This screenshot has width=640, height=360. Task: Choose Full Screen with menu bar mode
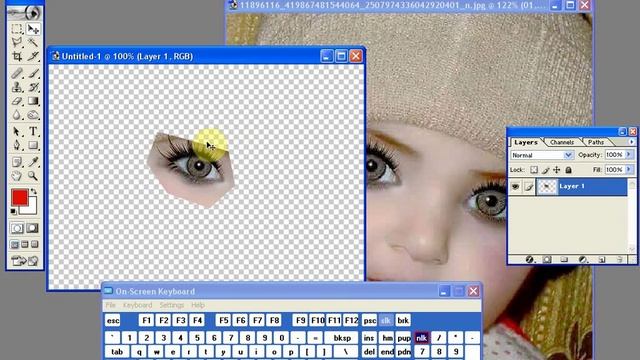pos(24,244)
